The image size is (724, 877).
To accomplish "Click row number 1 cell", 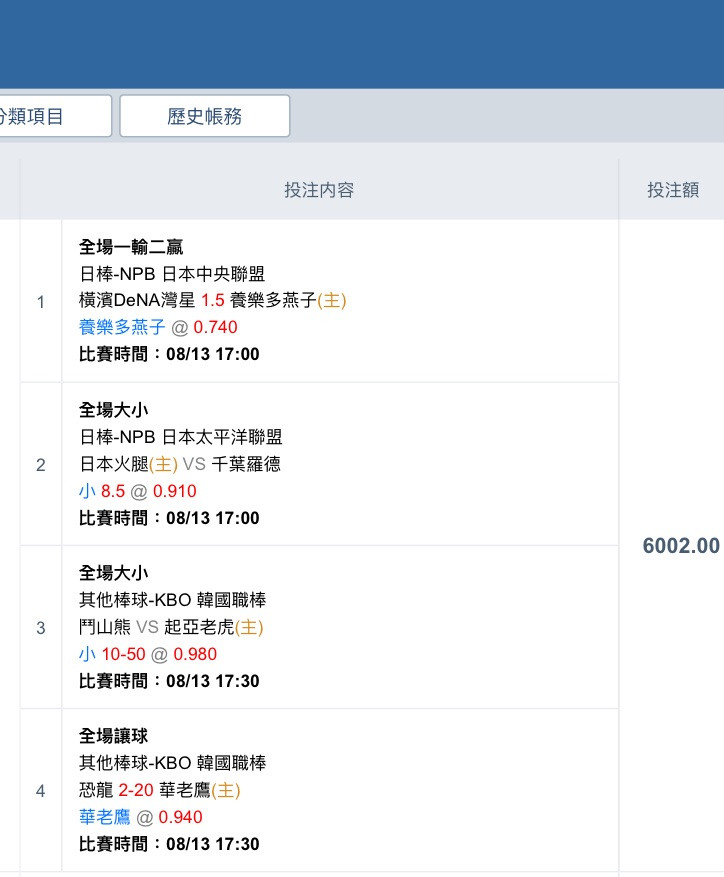I will [41, 301].
